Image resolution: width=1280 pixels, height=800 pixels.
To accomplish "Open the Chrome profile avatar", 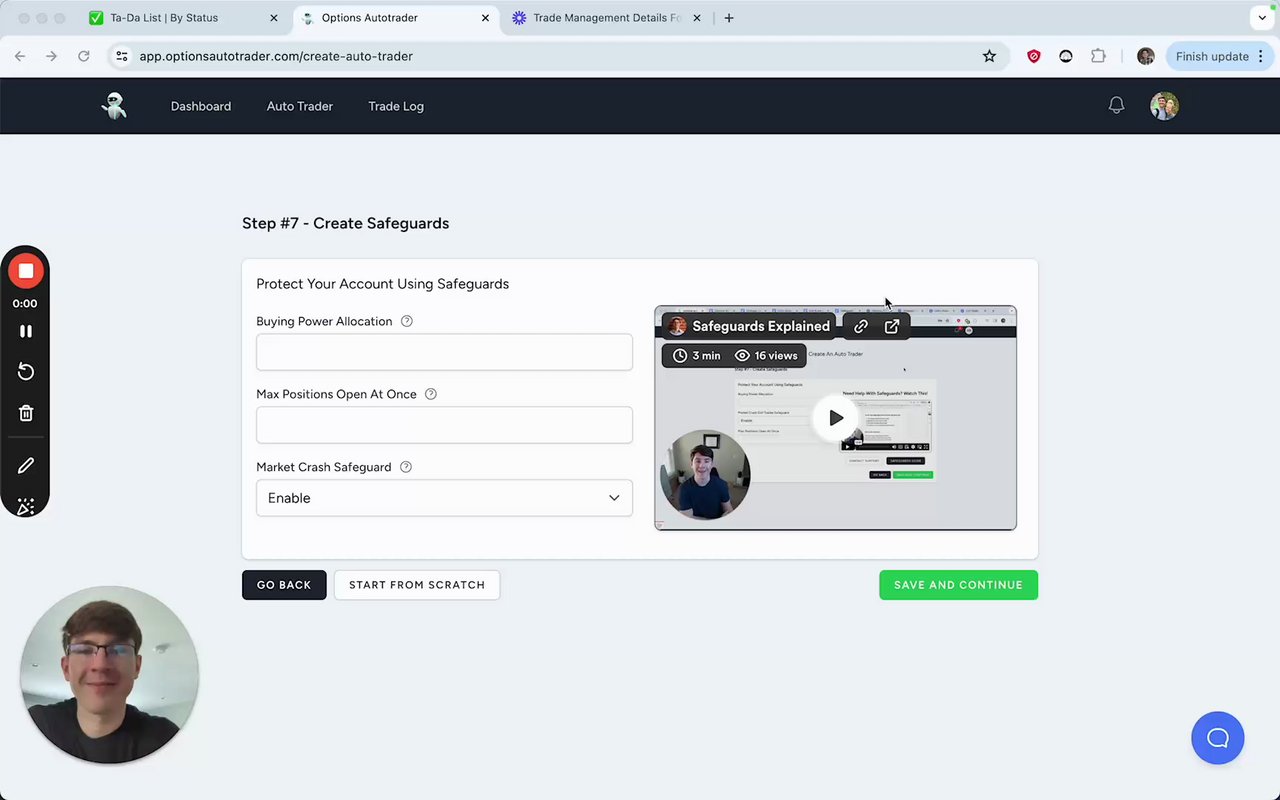I will click(1146, 56).
